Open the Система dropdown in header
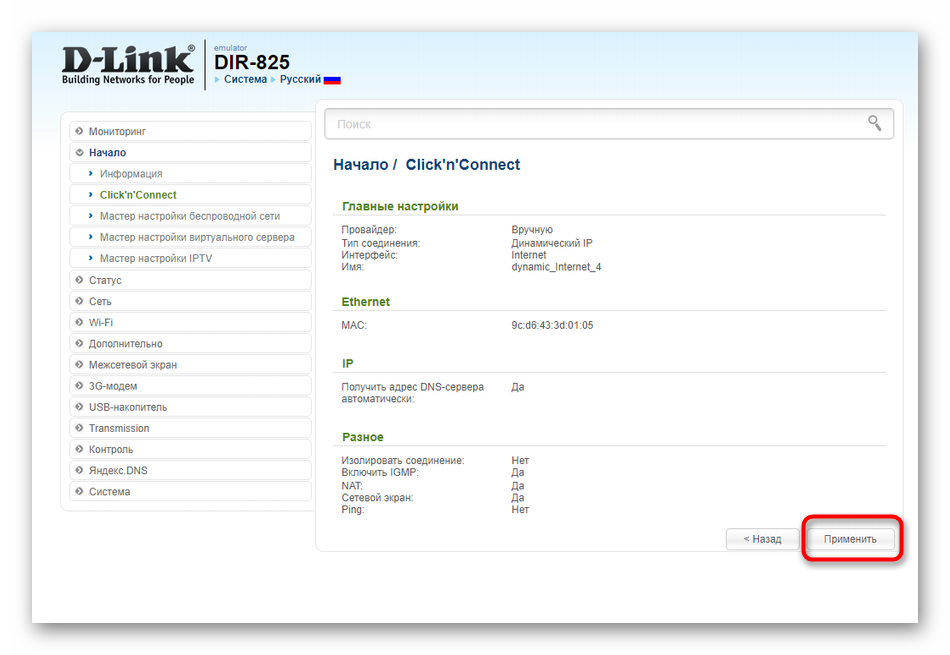The width and height of the screenshot is (950, 655). [245, 79]
